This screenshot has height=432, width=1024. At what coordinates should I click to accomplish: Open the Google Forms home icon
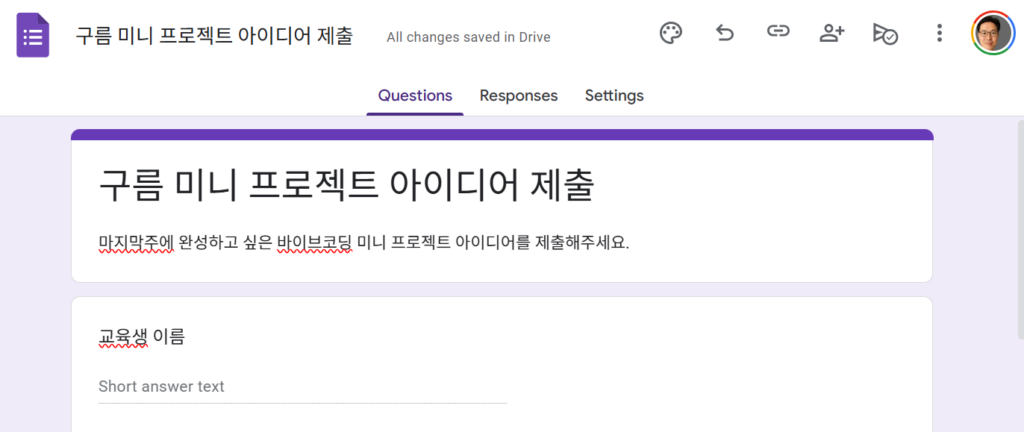(33, 36)
